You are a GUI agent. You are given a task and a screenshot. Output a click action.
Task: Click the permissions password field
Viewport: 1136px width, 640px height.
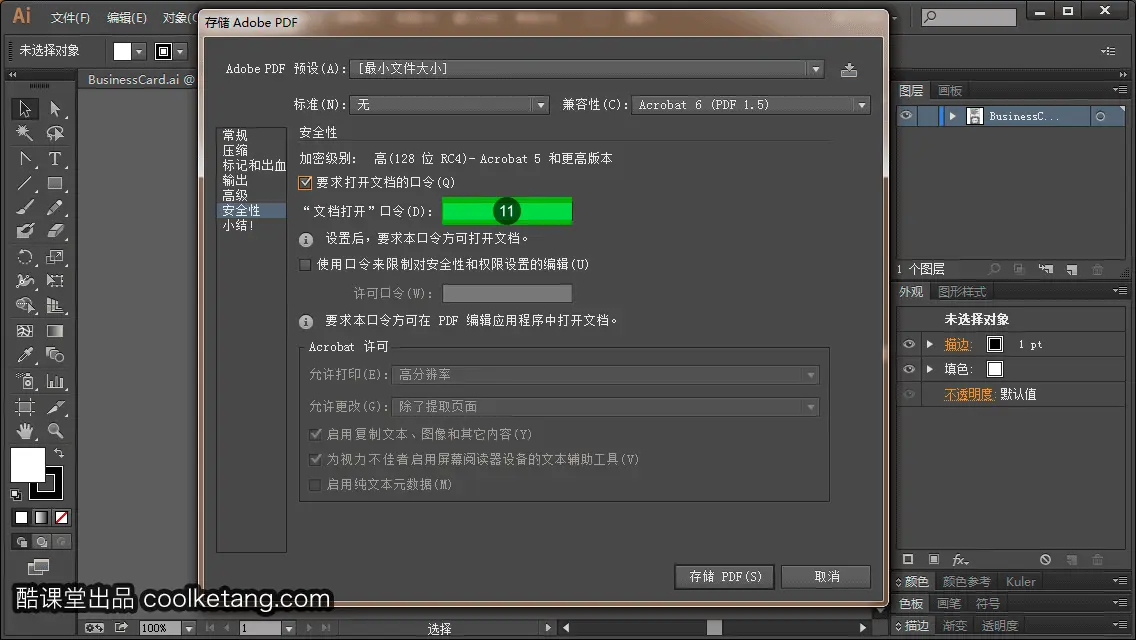tap(507, 294)
